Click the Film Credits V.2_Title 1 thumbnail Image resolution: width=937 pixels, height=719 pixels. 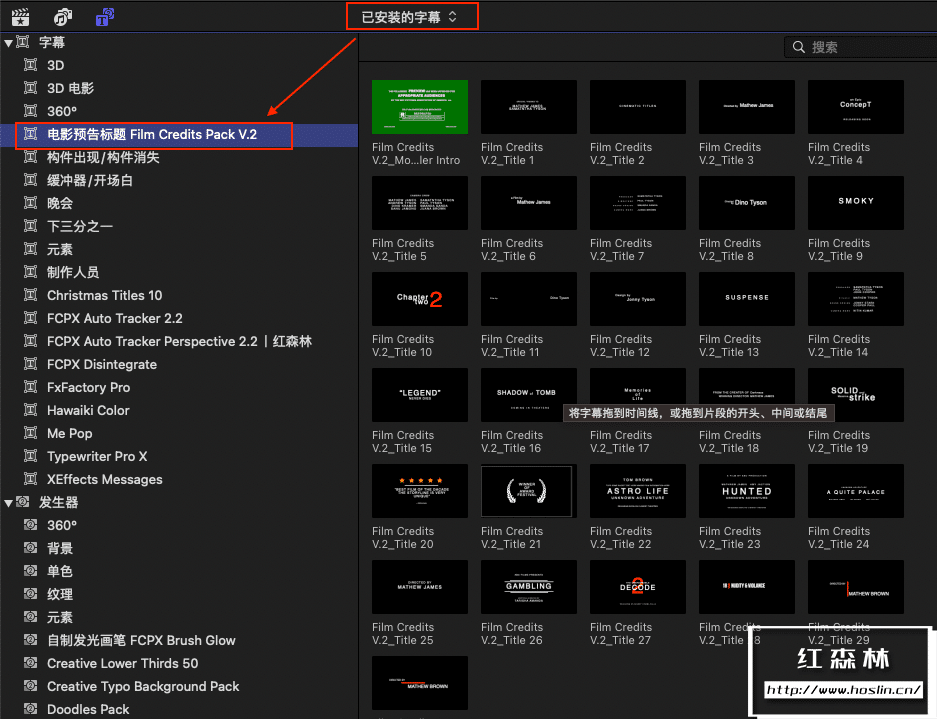(529, 107)
